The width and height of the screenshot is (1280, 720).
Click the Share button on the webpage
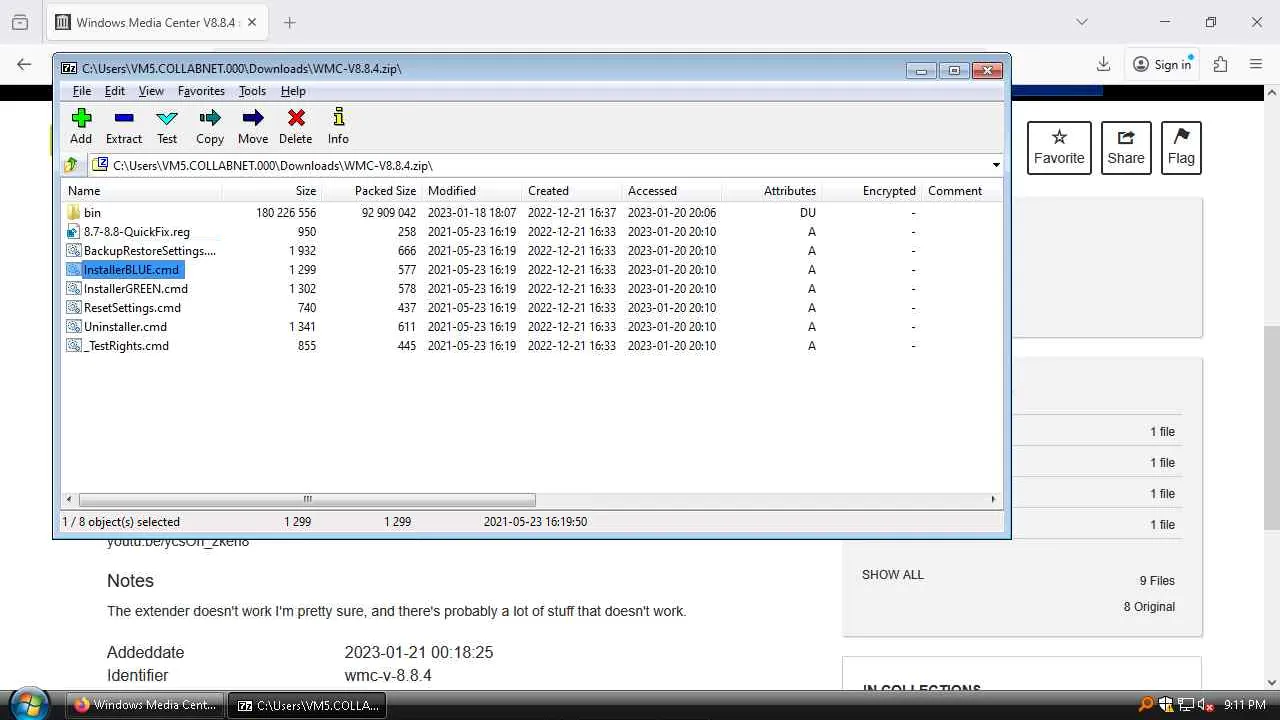point(1126,148)
